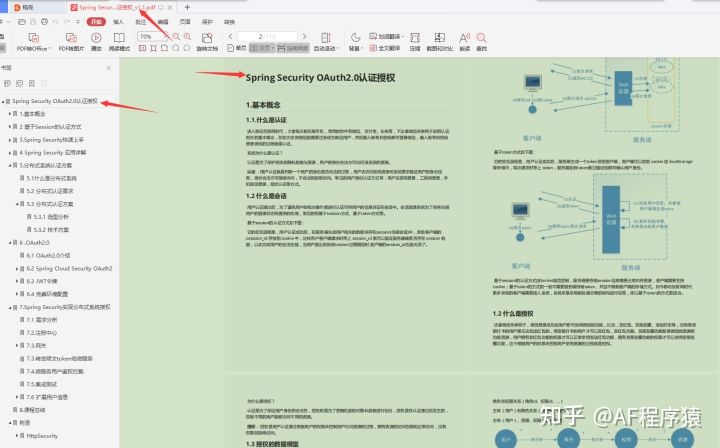This screenshot has width=720, height=448.
Task: Expand the 3.Spring Security快速上手 bookmark node
Action: 10,140
